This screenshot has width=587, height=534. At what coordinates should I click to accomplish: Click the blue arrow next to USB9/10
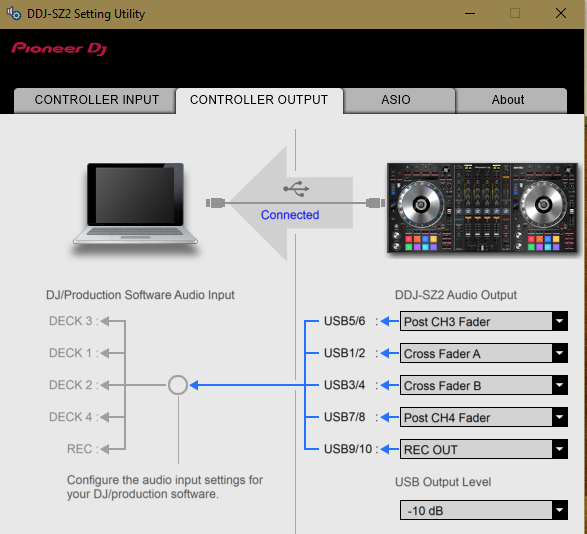pyautogui.click(x=390, y=449)
